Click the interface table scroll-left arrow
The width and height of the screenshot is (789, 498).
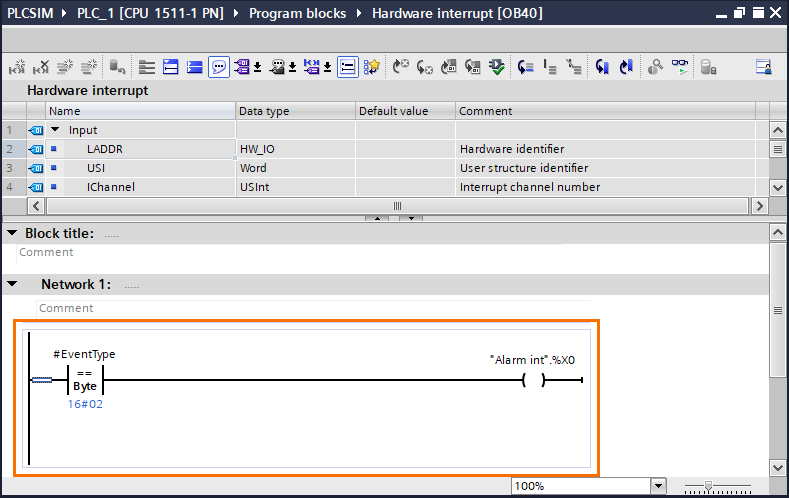coord(36,206)
